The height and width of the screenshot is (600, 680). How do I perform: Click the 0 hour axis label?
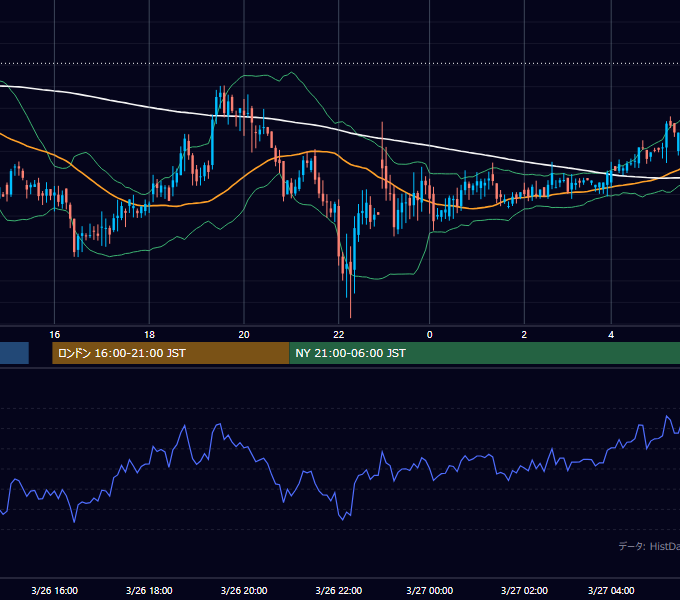click(x=429, y=335)
